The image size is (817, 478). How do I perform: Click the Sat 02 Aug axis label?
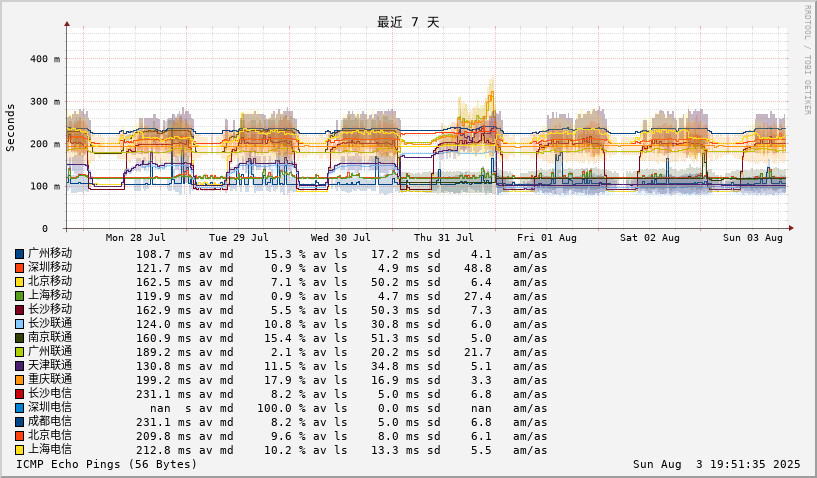pyautogui.click(x=650, y=238)
